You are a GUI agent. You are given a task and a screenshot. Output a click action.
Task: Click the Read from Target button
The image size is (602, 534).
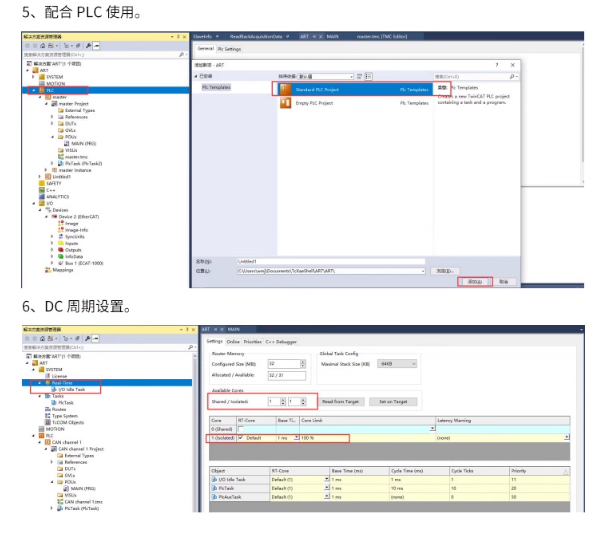pyautogui.click(x=341, y=402)
